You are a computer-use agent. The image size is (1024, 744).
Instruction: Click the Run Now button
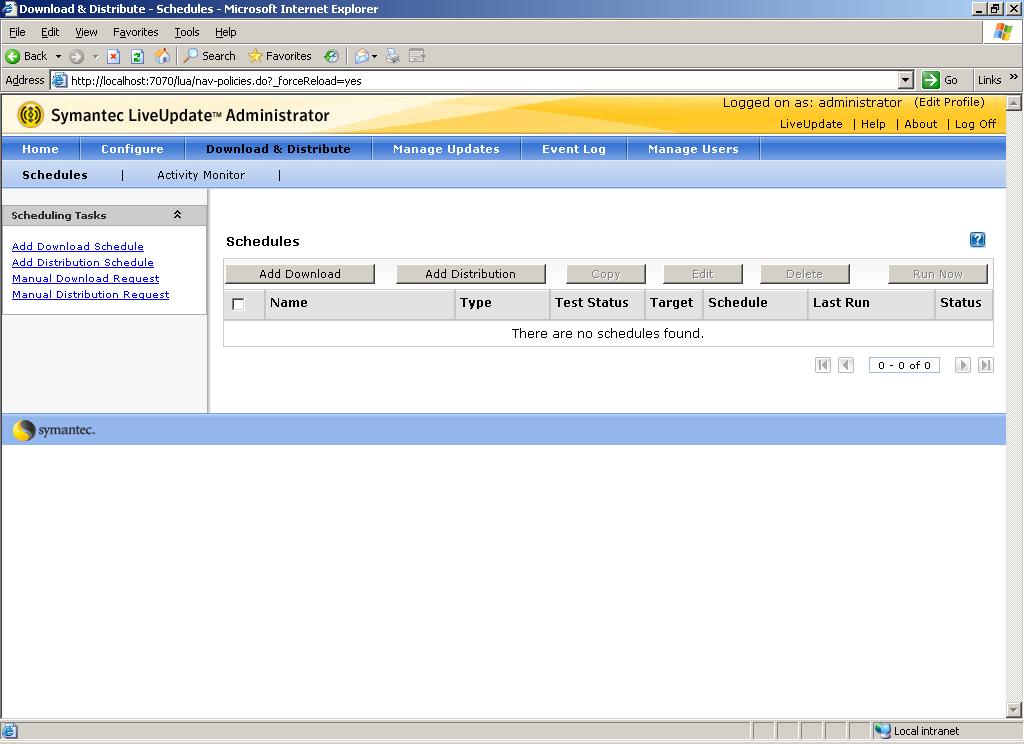pos(938,274)
